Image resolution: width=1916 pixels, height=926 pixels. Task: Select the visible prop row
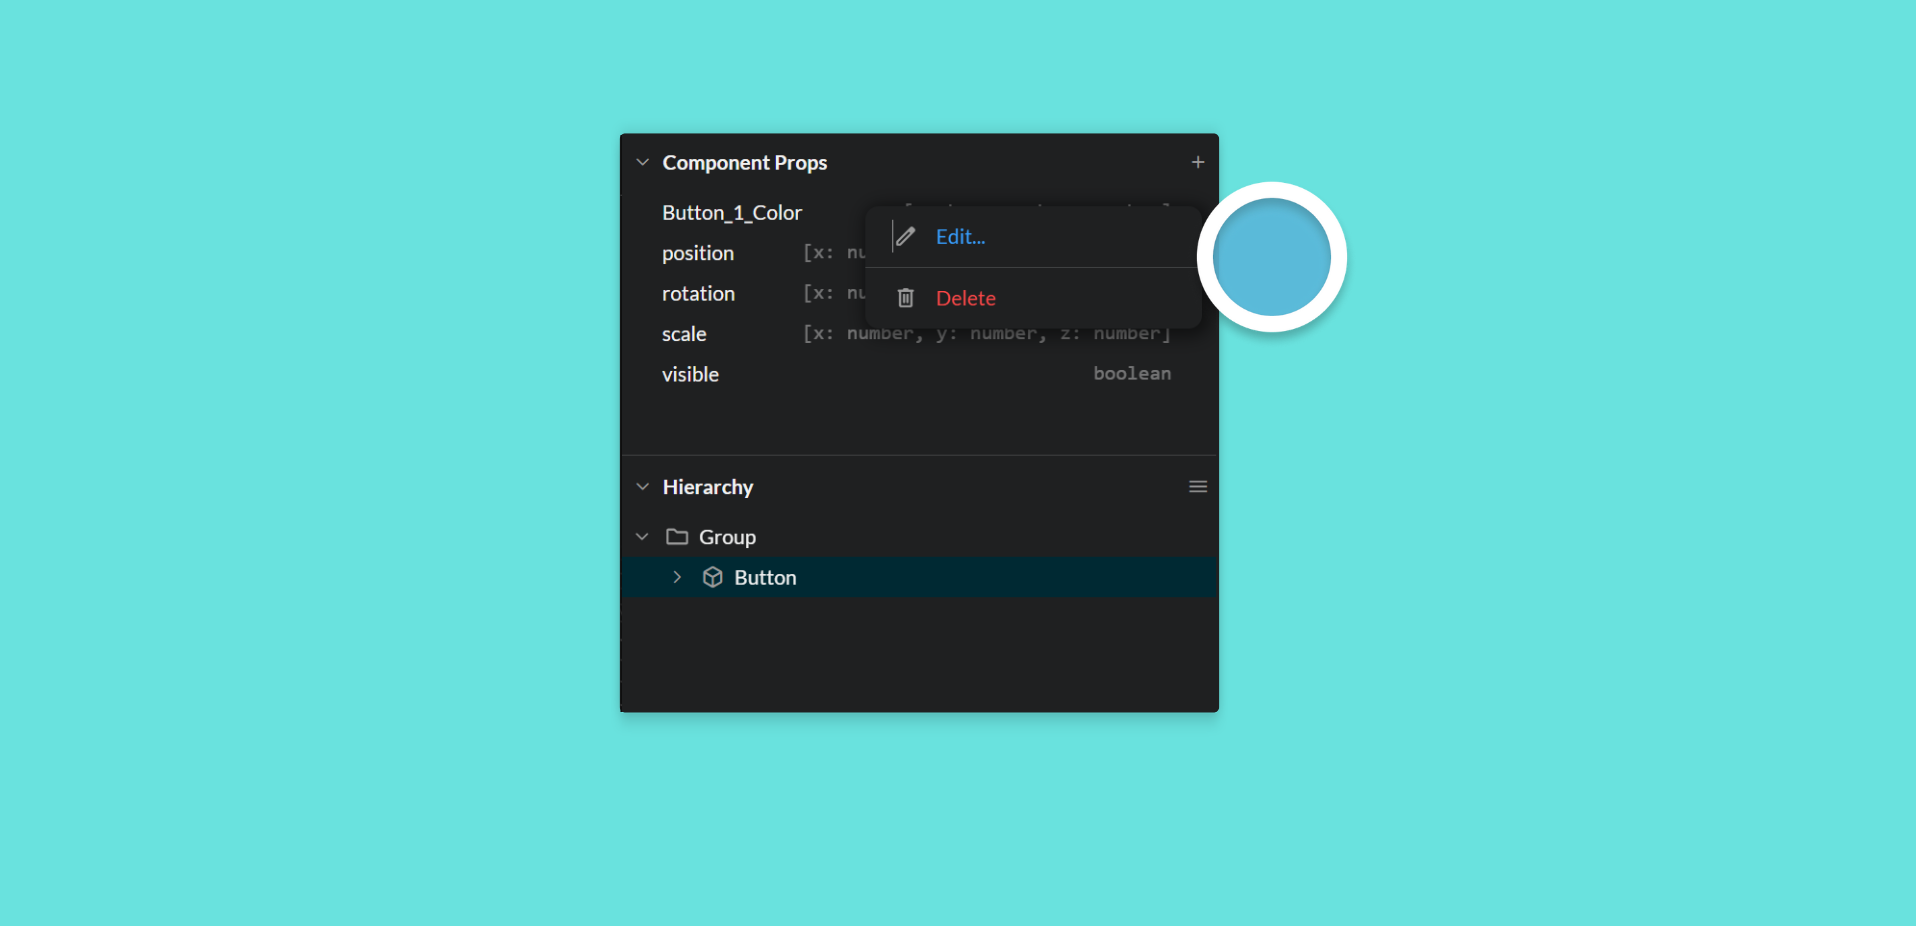click(x=919, y=374)
